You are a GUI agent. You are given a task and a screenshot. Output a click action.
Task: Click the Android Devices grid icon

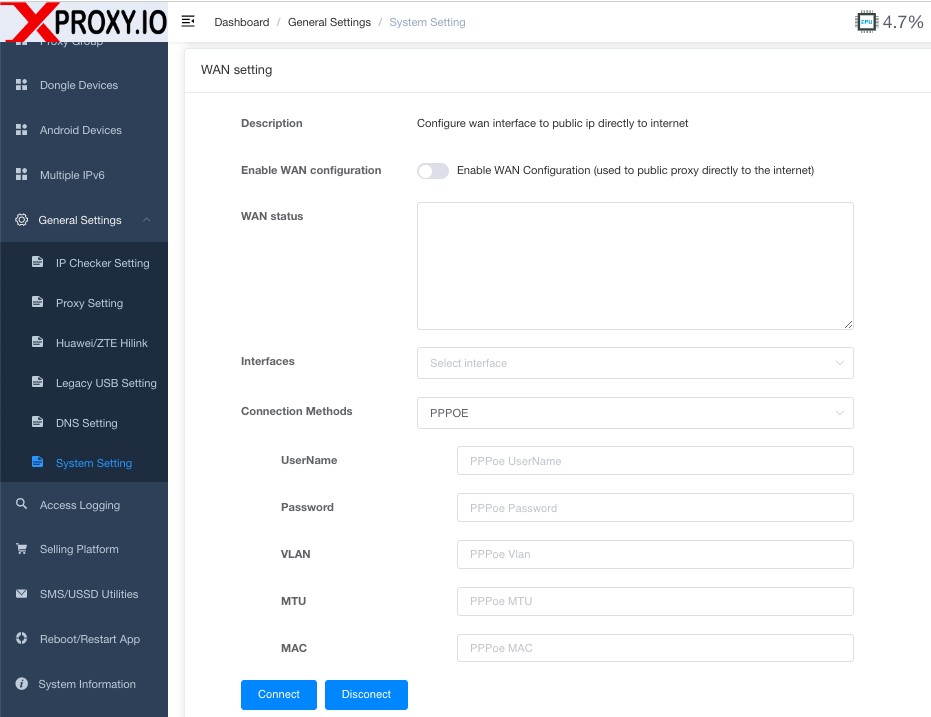[x=21, y=130]
